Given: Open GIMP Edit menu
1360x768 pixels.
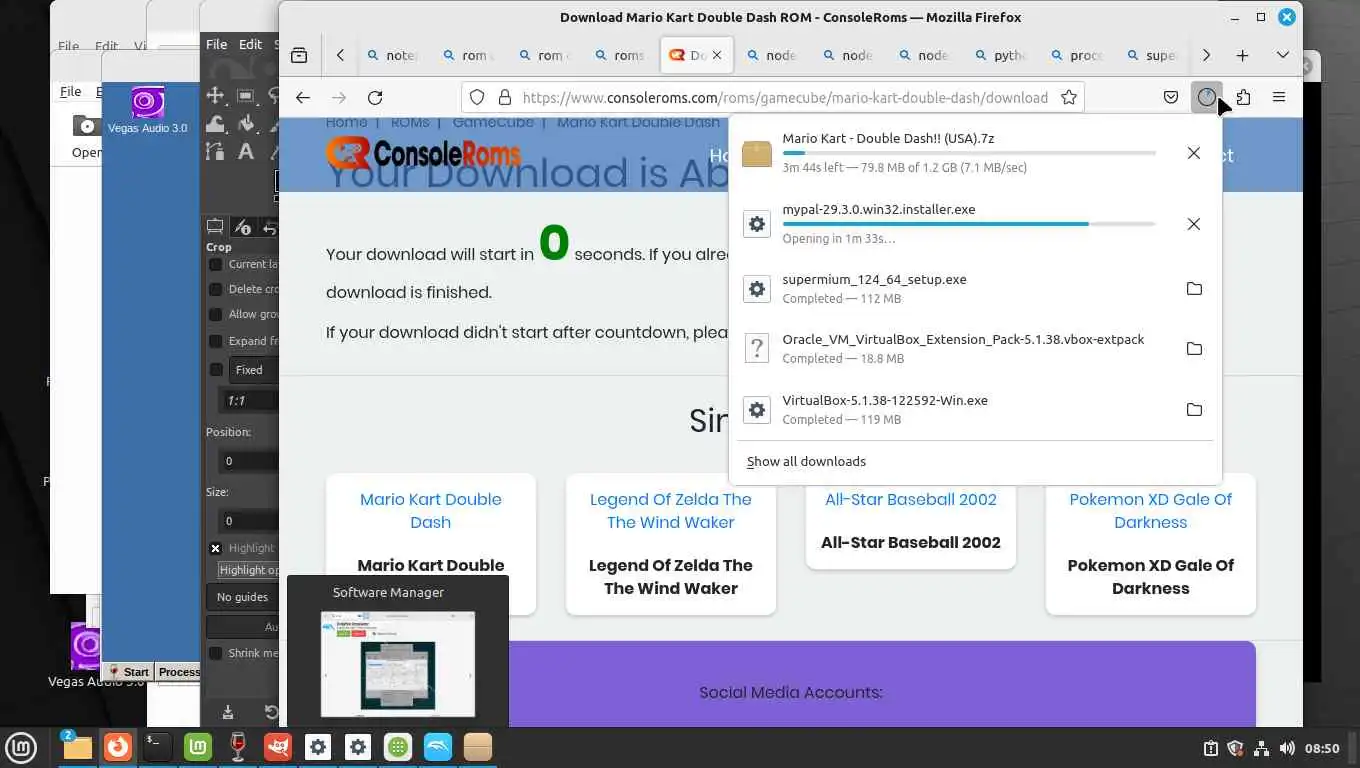Looking at the screenshot, I should coord(250,44).
